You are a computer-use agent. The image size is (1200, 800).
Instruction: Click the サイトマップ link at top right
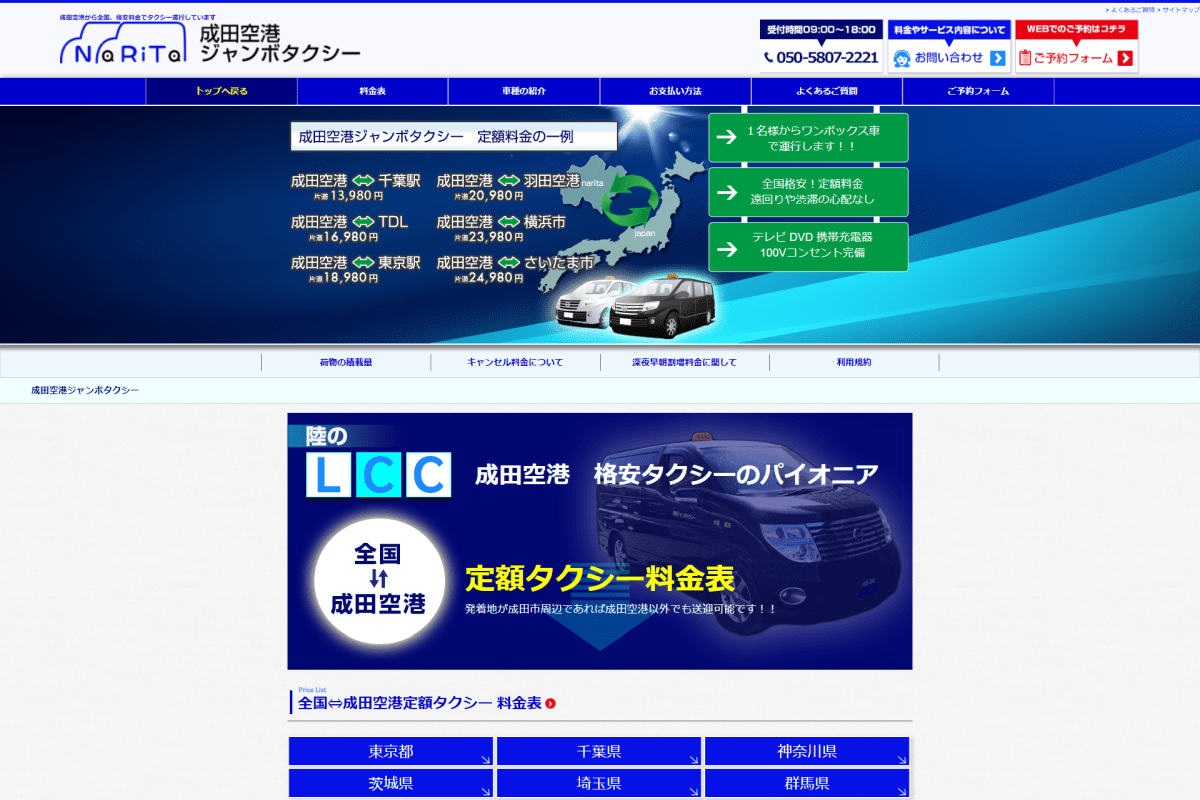pyautogui.click(x=1179, y=9)
